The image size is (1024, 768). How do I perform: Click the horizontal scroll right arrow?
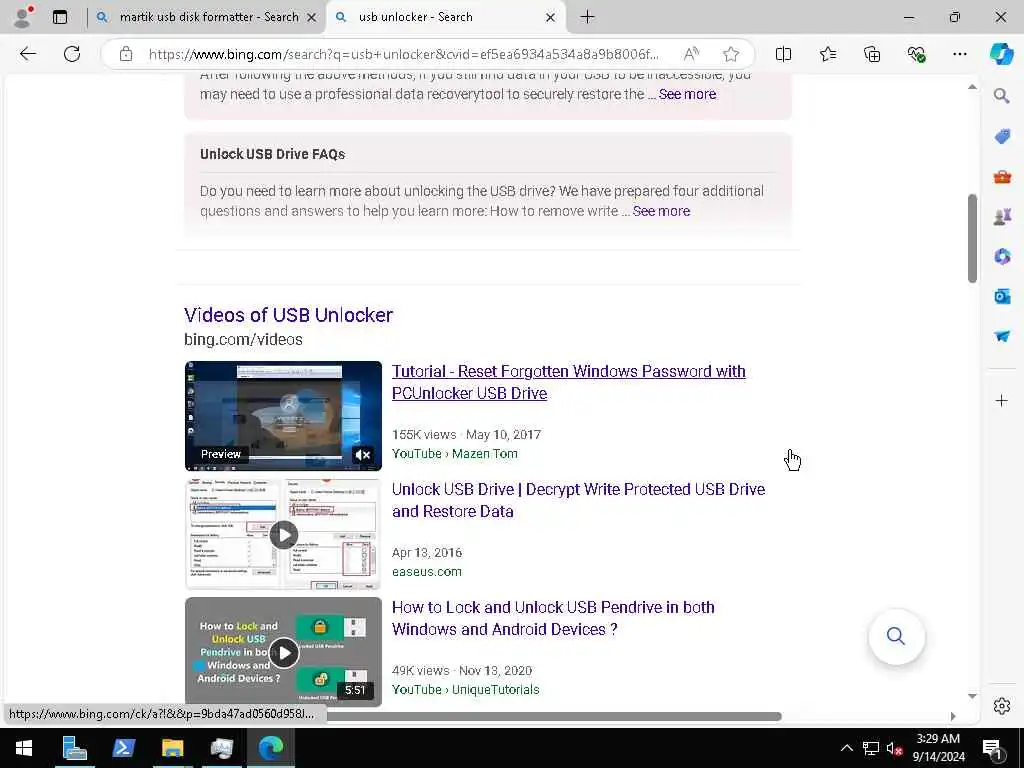click(x=953, y=716)
